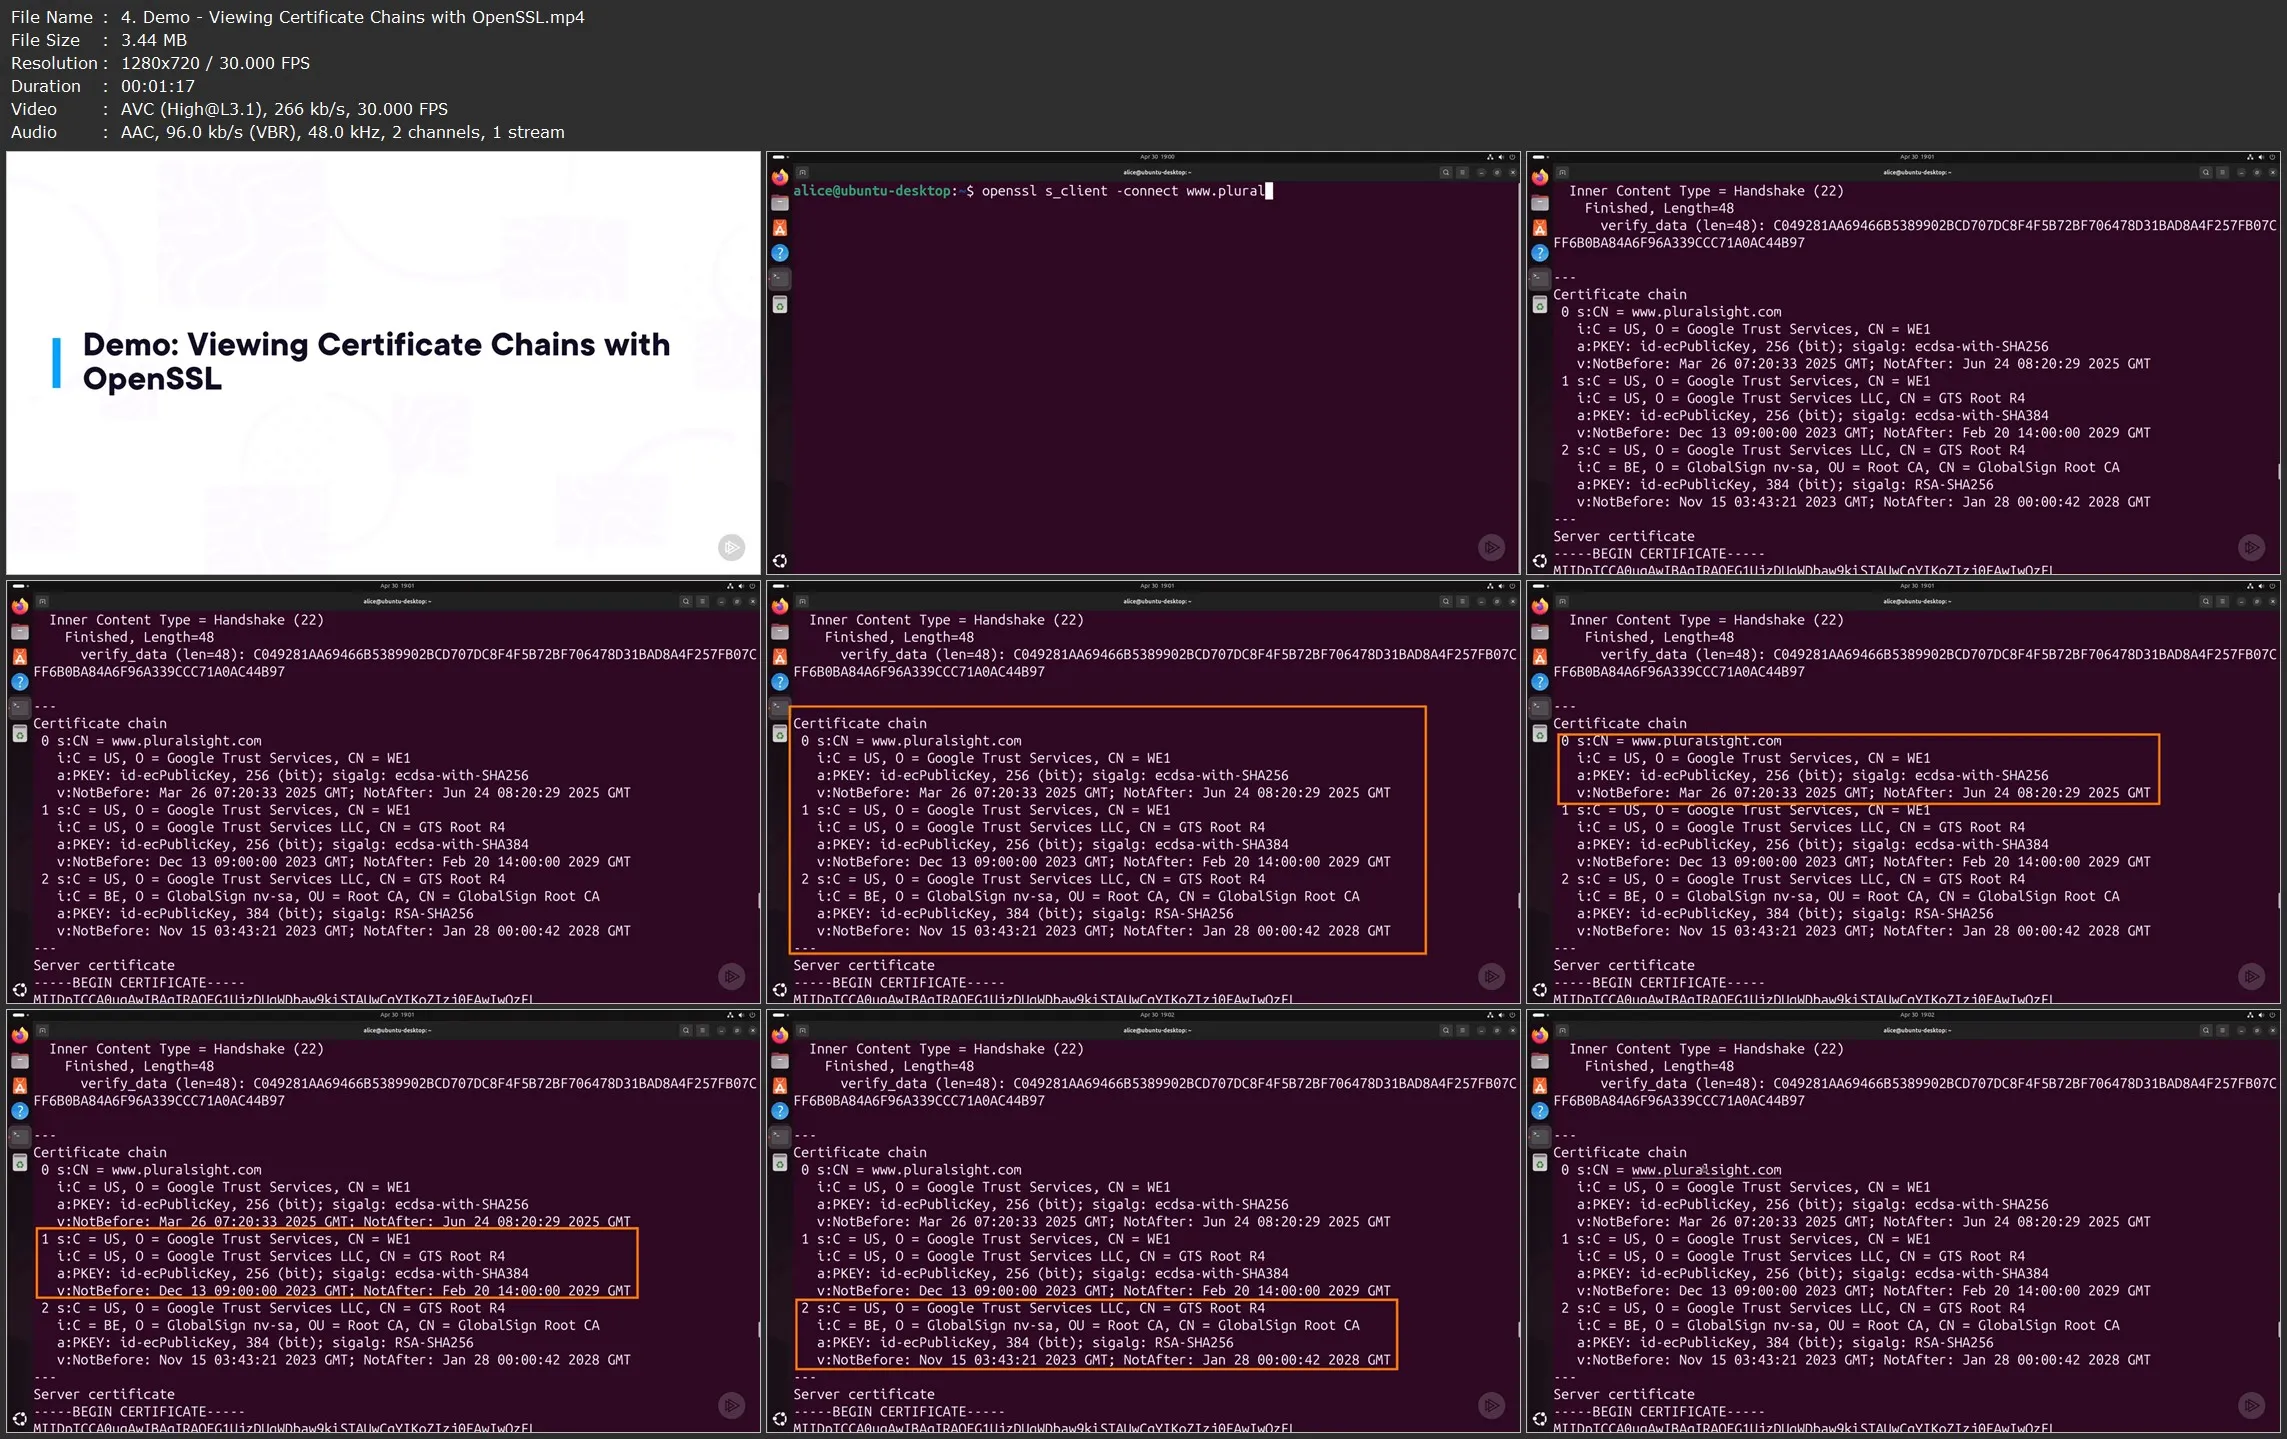The width and height of the screenshot is (2287, 1439).
Task: Open the title slide thumbnail
Action: [383, 363]
